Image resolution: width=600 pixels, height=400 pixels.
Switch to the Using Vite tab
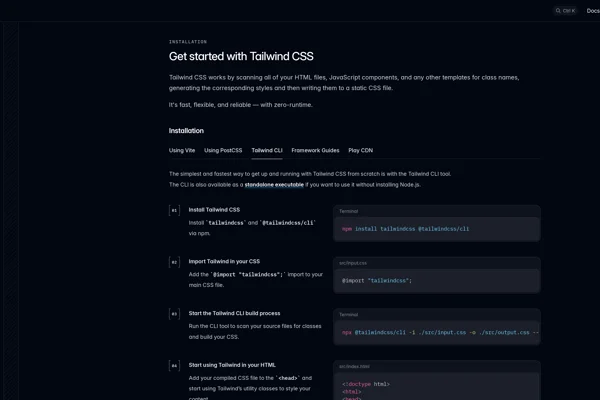coord(182,150)
